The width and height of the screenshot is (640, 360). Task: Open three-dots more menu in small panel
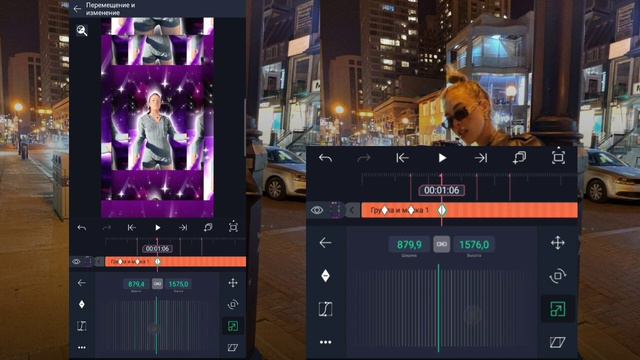82,347
